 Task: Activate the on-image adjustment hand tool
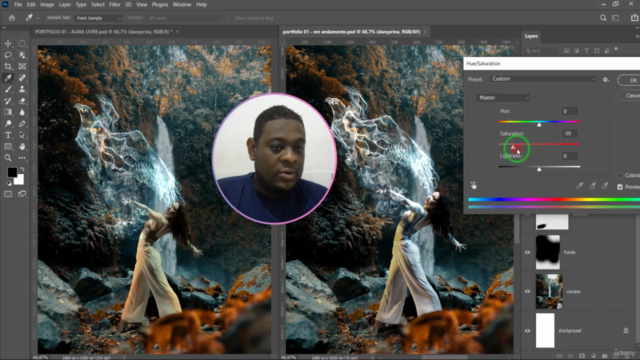pos(473,186)
